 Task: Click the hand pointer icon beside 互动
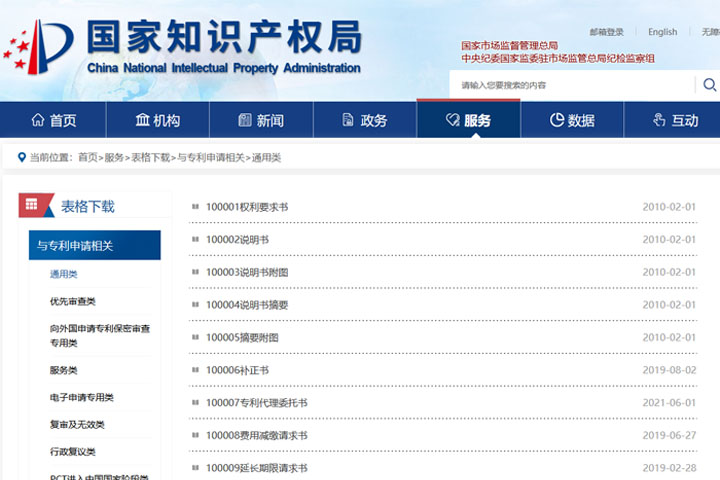[x=659, y=120]
